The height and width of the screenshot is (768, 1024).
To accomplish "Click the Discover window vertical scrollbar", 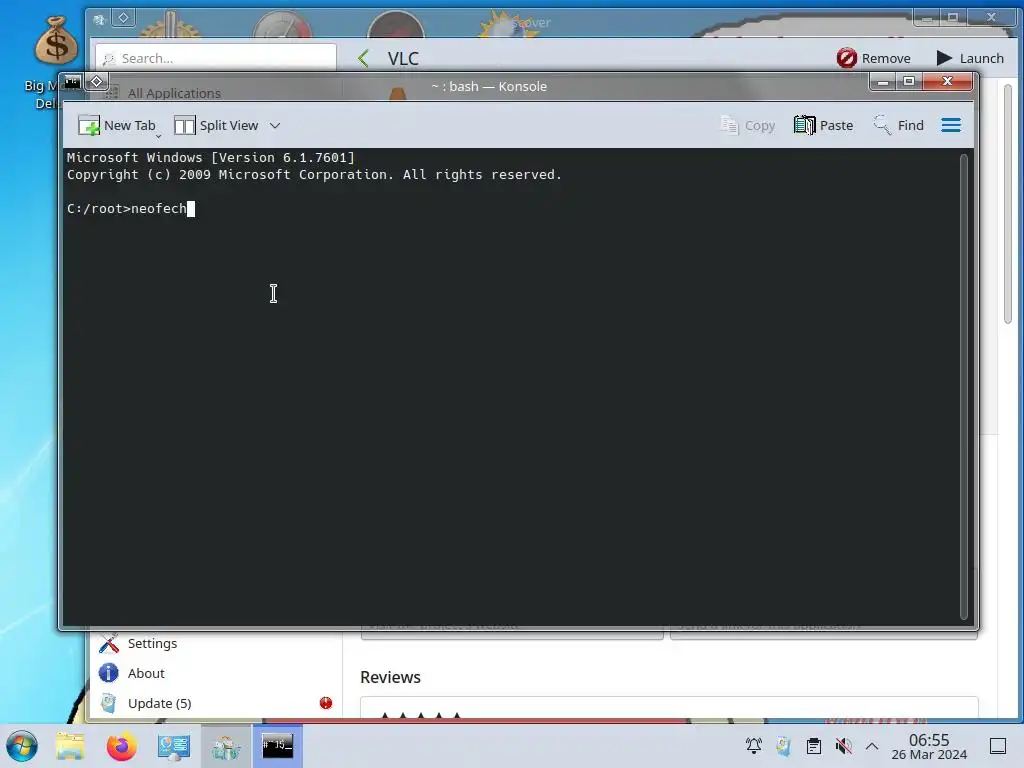I will [1008, 203].
